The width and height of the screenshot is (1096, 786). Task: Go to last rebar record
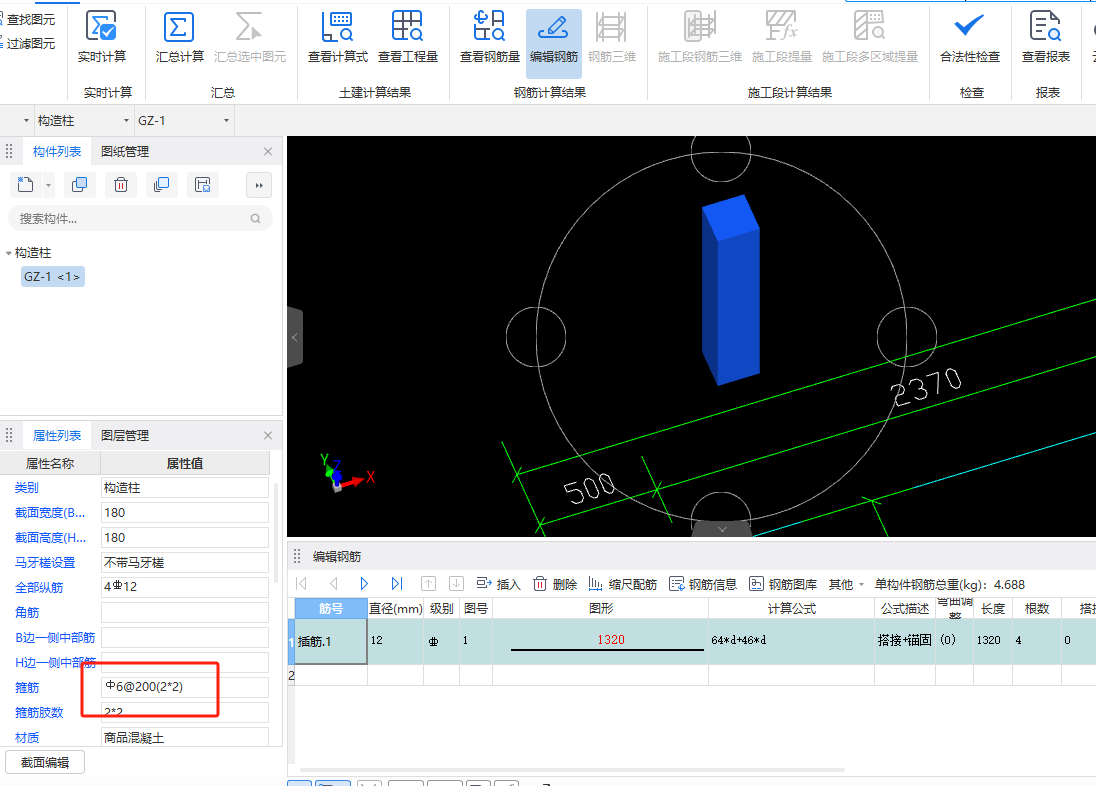pyautogui.click(x=396, y=584)
